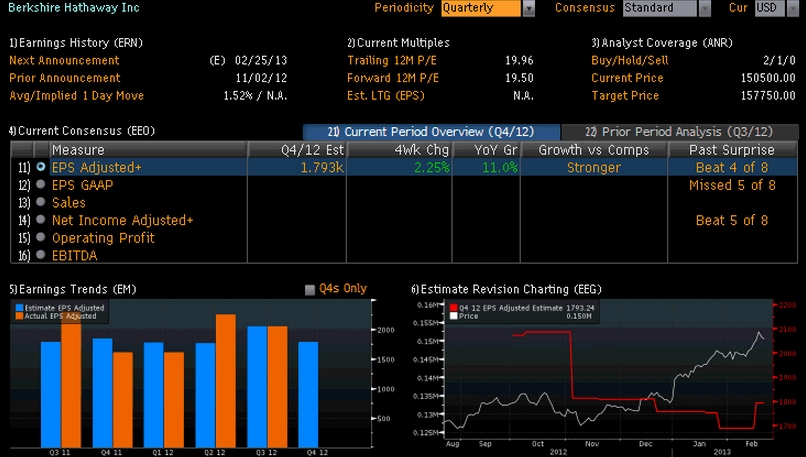Click the 02/25/13 announcement date
The width and height of the screenshot is (806, 457).
point(261,60)
